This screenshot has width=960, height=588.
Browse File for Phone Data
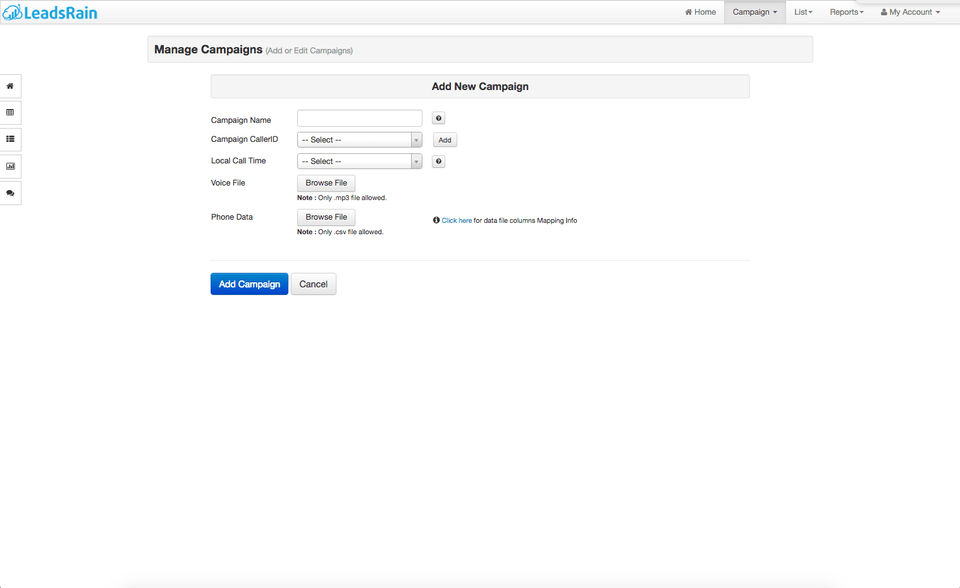(x=326, y=217)
